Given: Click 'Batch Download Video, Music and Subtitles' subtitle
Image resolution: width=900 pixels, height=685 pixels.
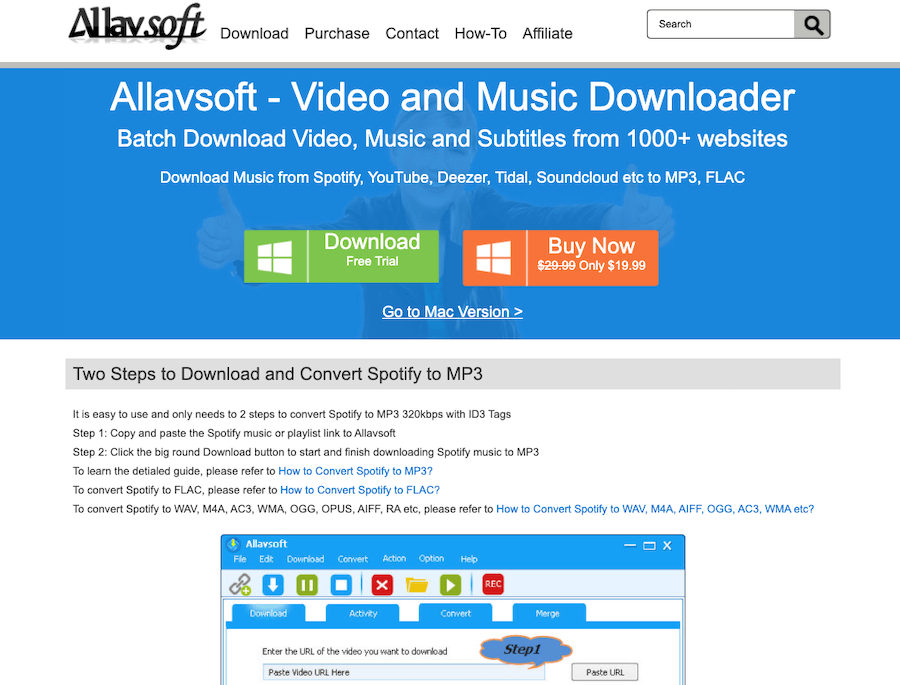Looking at the screenshot, I should click(x=452, y=138).
